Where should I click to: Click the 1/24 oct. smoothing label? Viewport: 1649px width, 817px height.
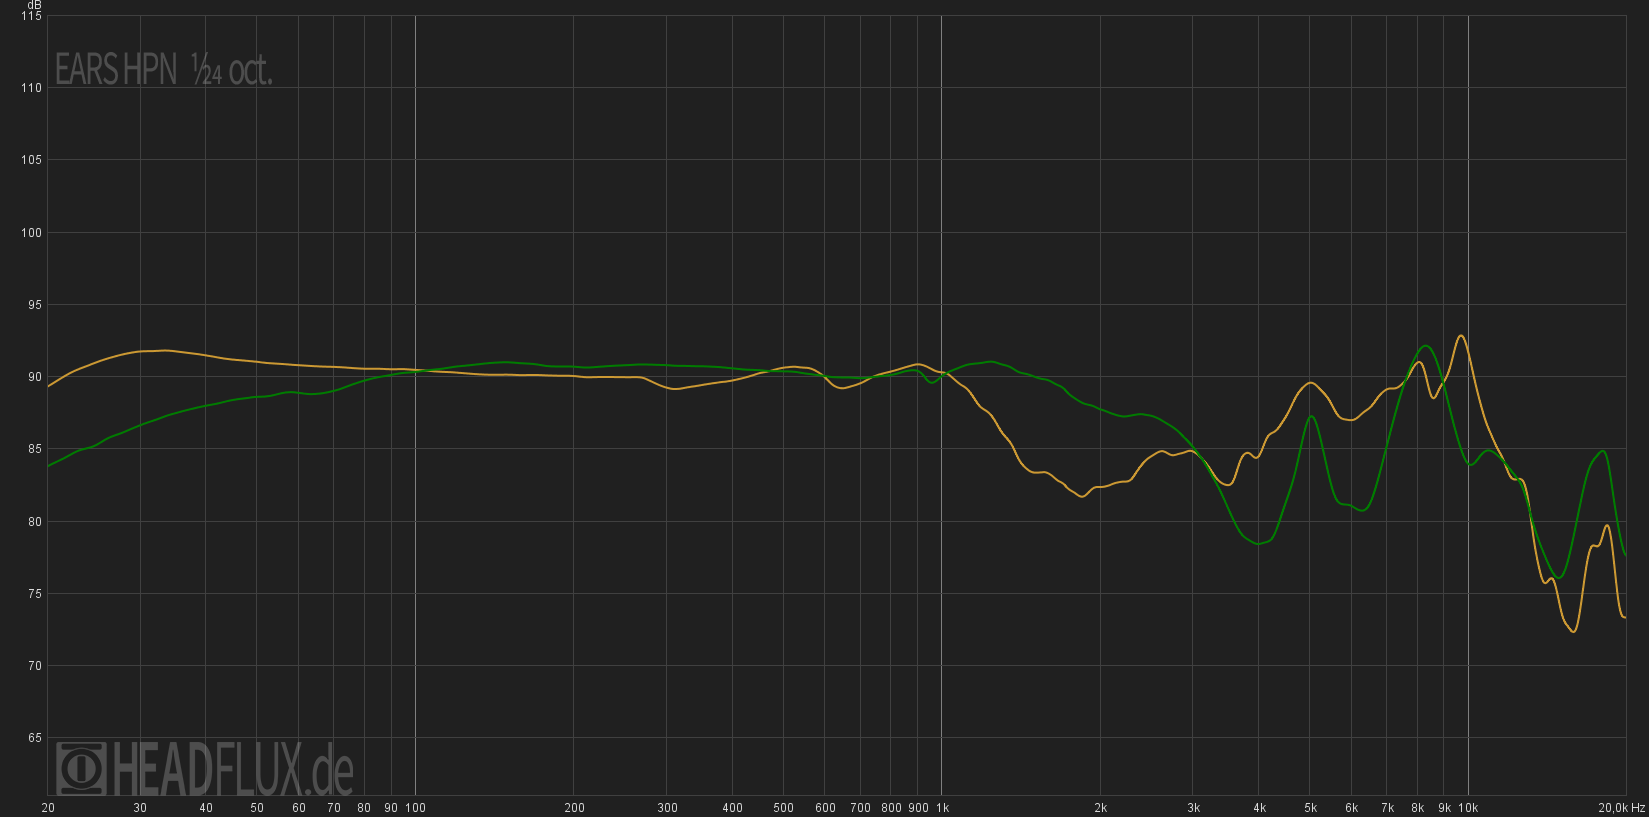pyautogui.click(x=232, y=70)
